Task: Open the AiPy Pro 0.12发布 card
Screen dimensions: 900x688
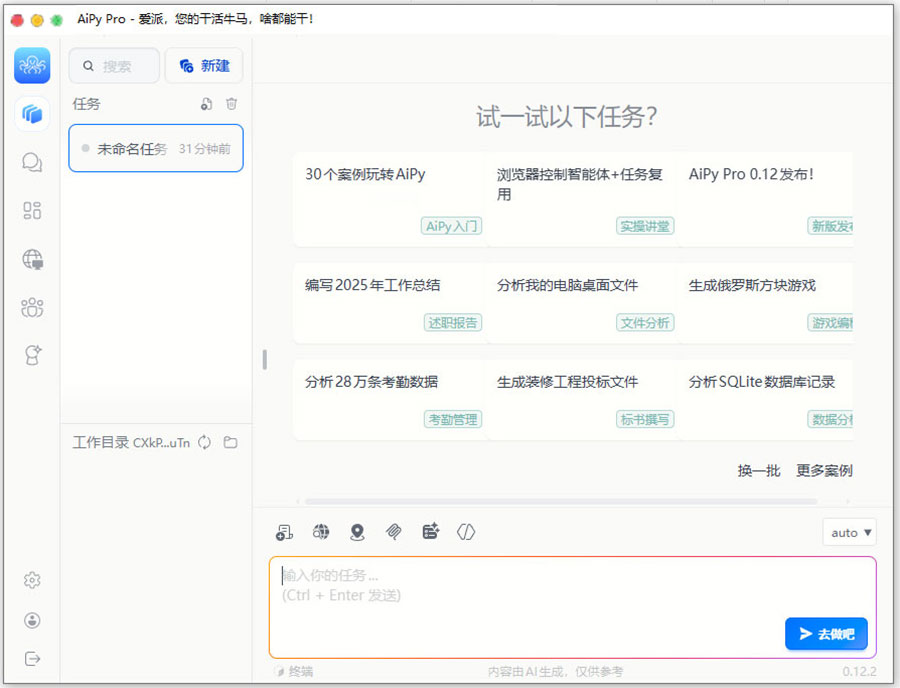Action: (766, 199)
